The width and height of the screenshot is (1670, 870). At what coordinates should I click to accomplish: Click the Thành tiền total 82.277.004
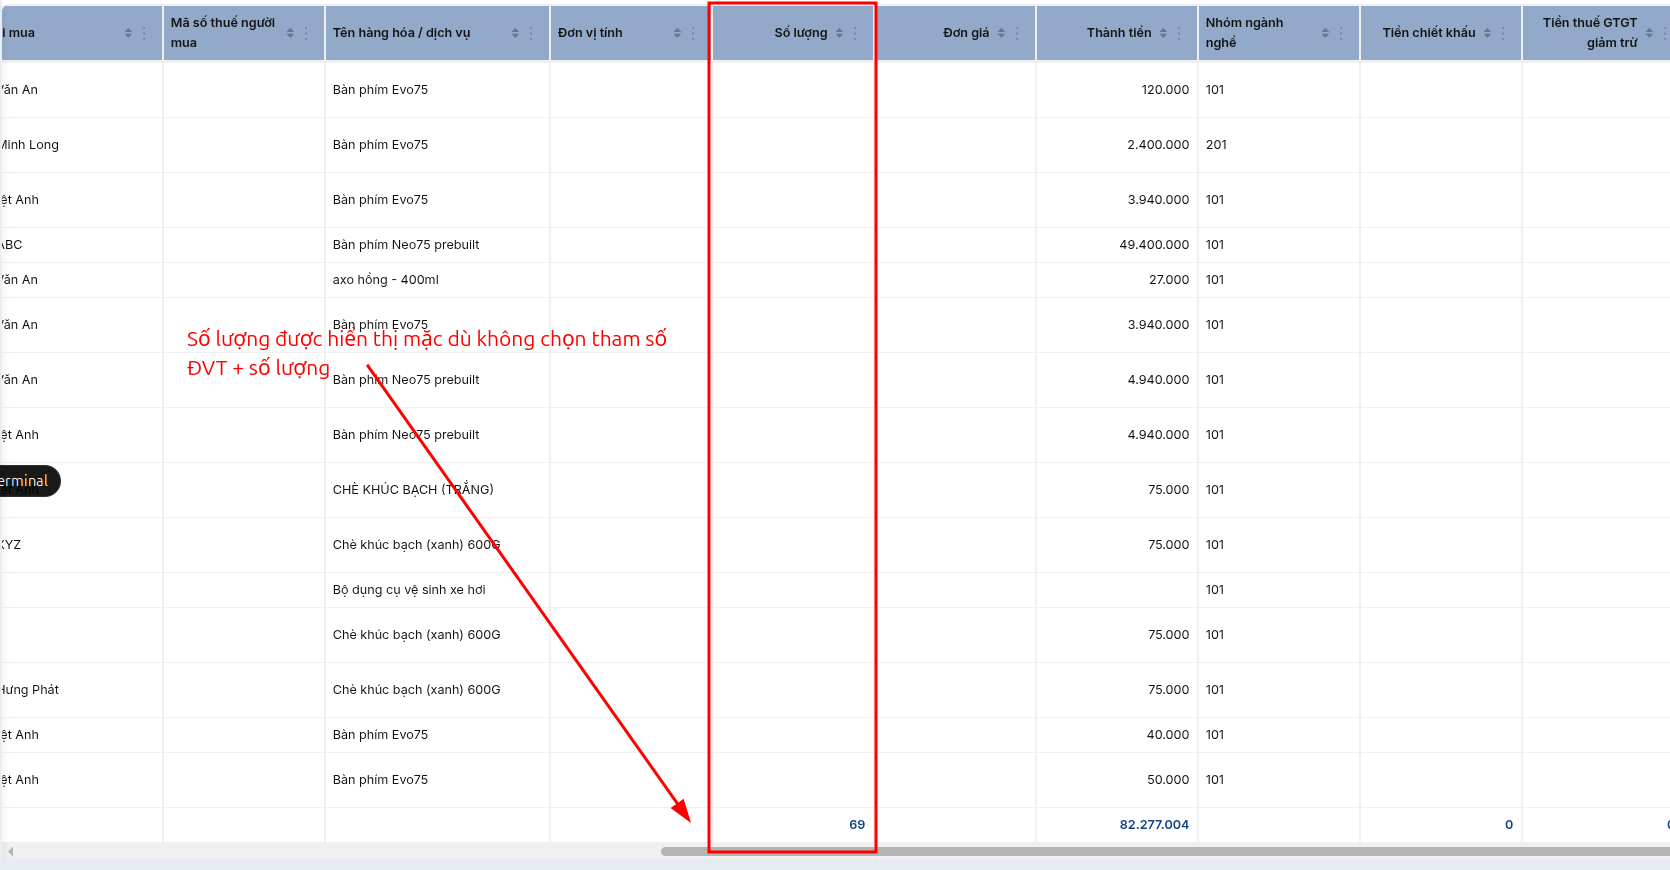coord(1154,825)
